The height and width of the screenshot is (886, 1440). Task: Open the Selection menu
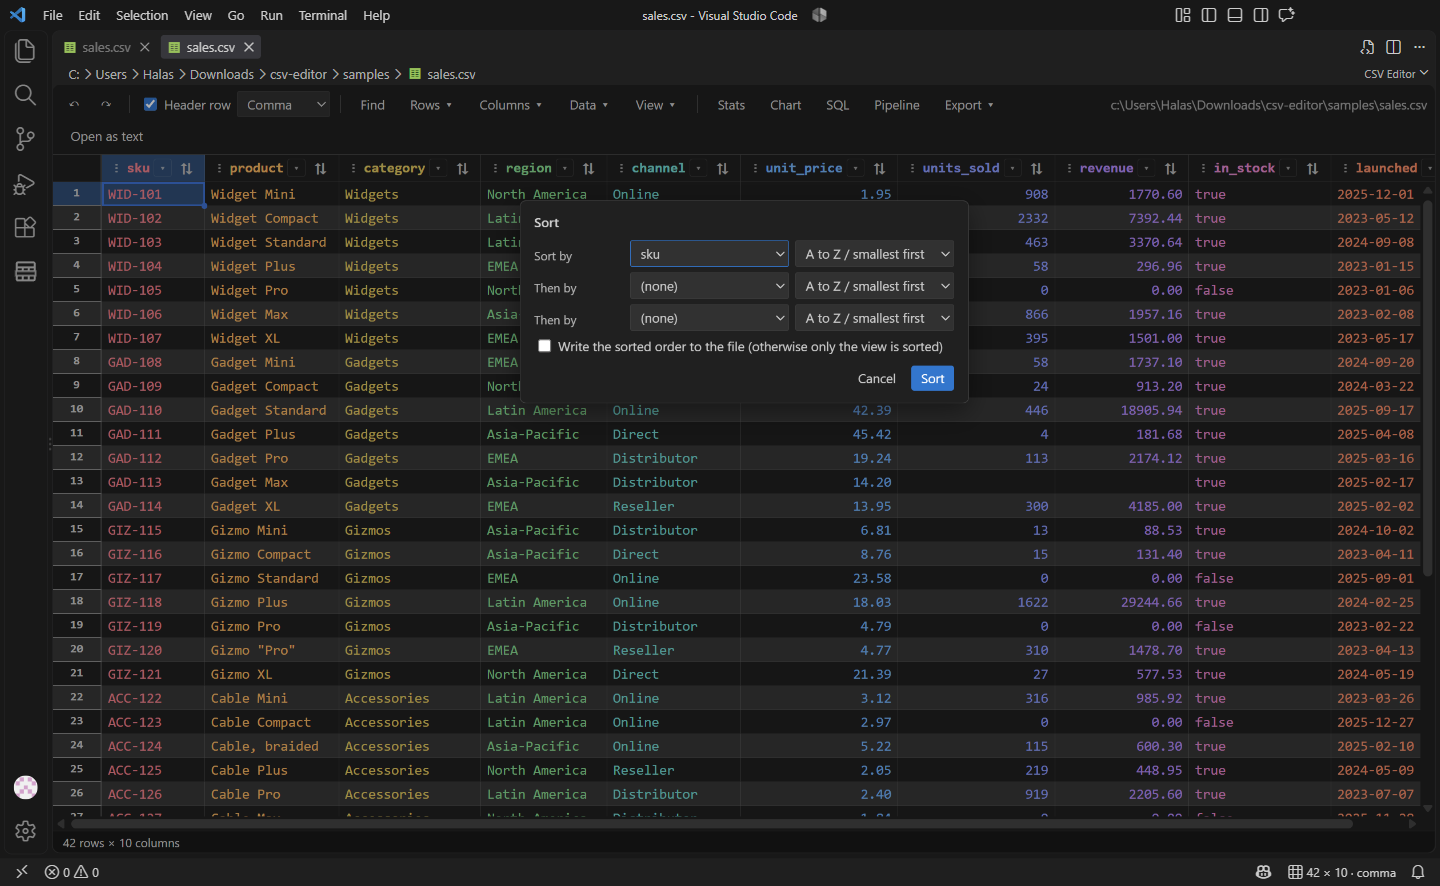pos(142,15)
